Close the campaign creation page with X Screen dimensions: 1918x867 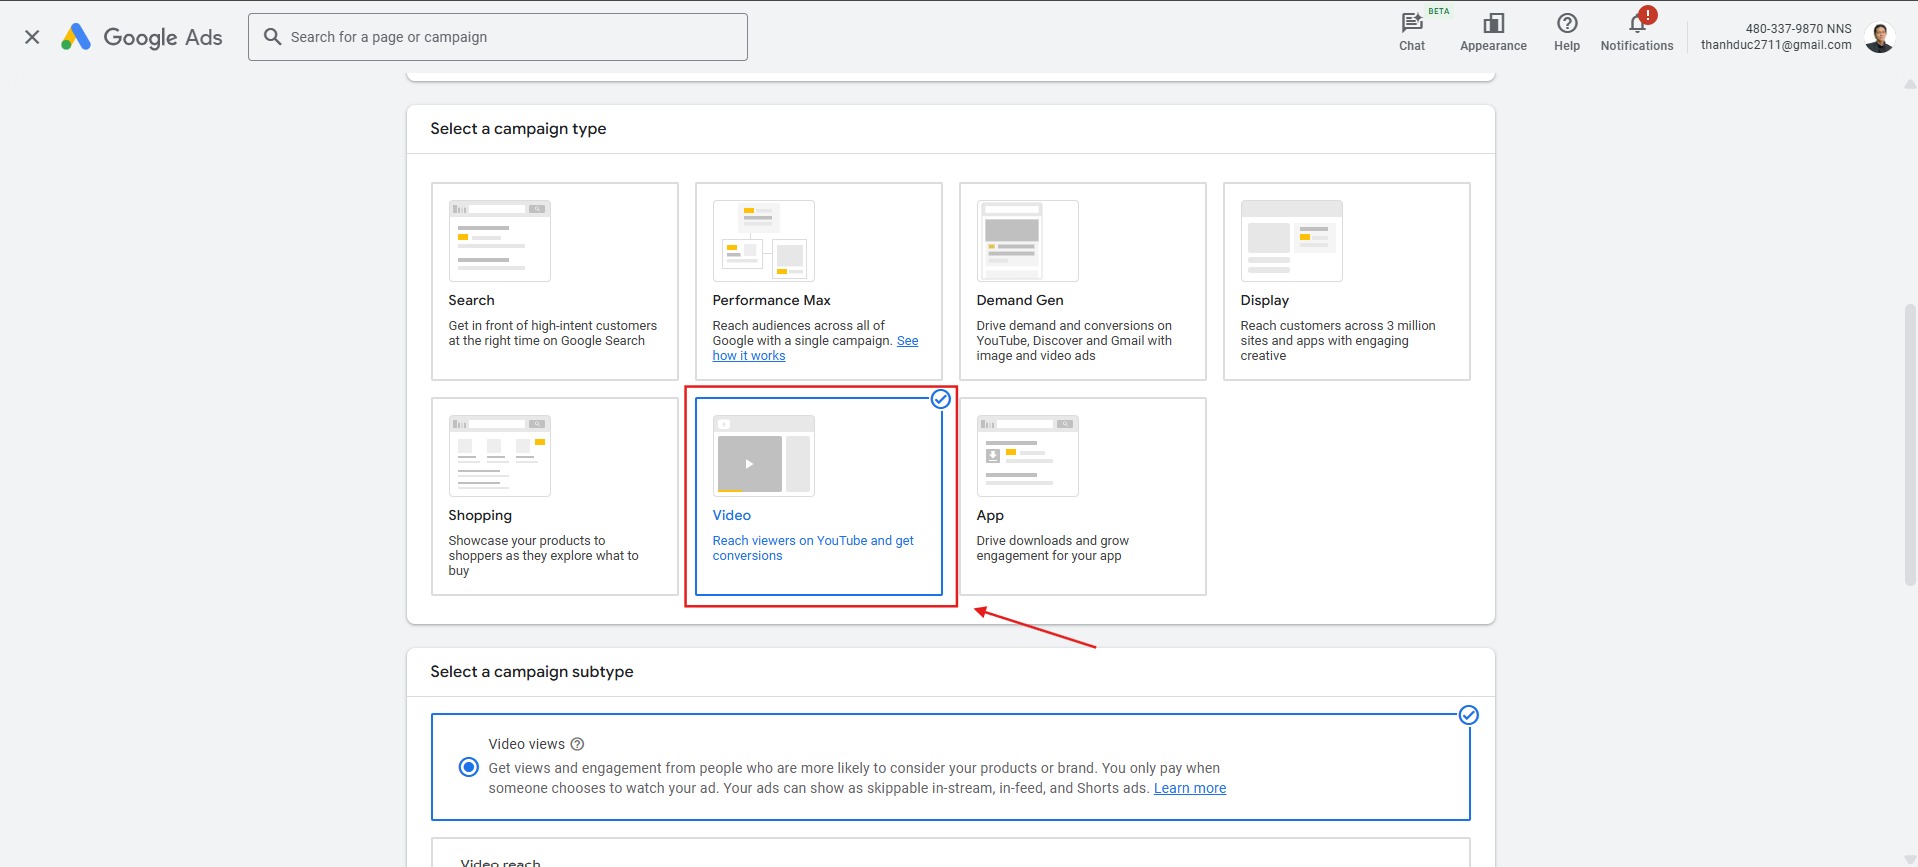32,37
